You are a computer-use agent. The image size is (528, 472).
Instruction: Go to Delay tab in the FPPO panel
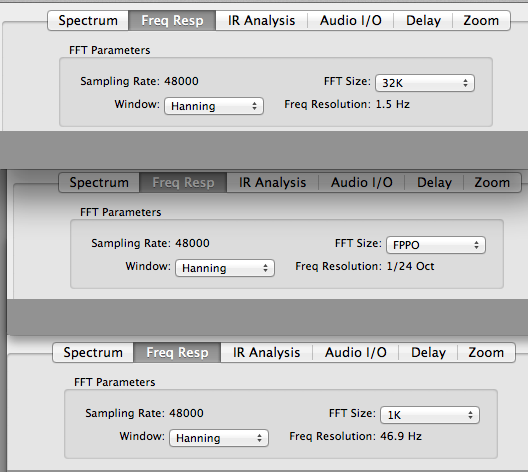coord(434,182)
